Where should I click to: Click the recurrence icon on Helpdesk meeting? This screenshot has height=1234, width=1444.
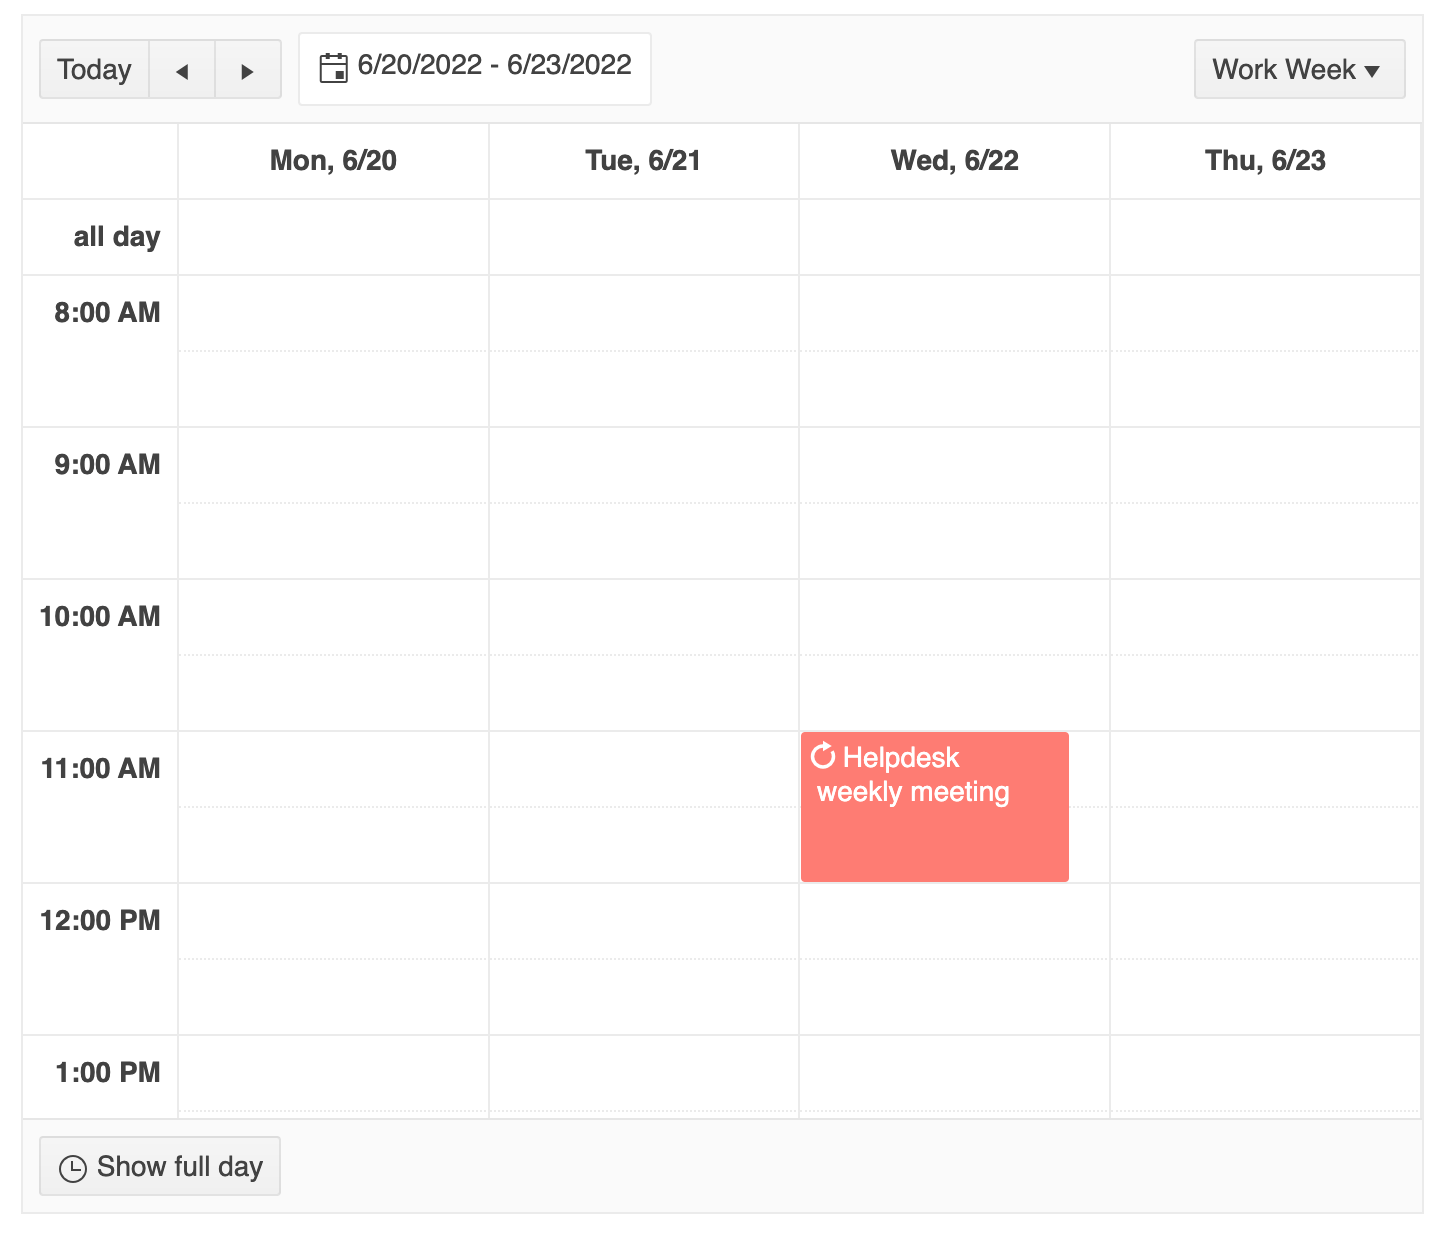tap(823, 756)
